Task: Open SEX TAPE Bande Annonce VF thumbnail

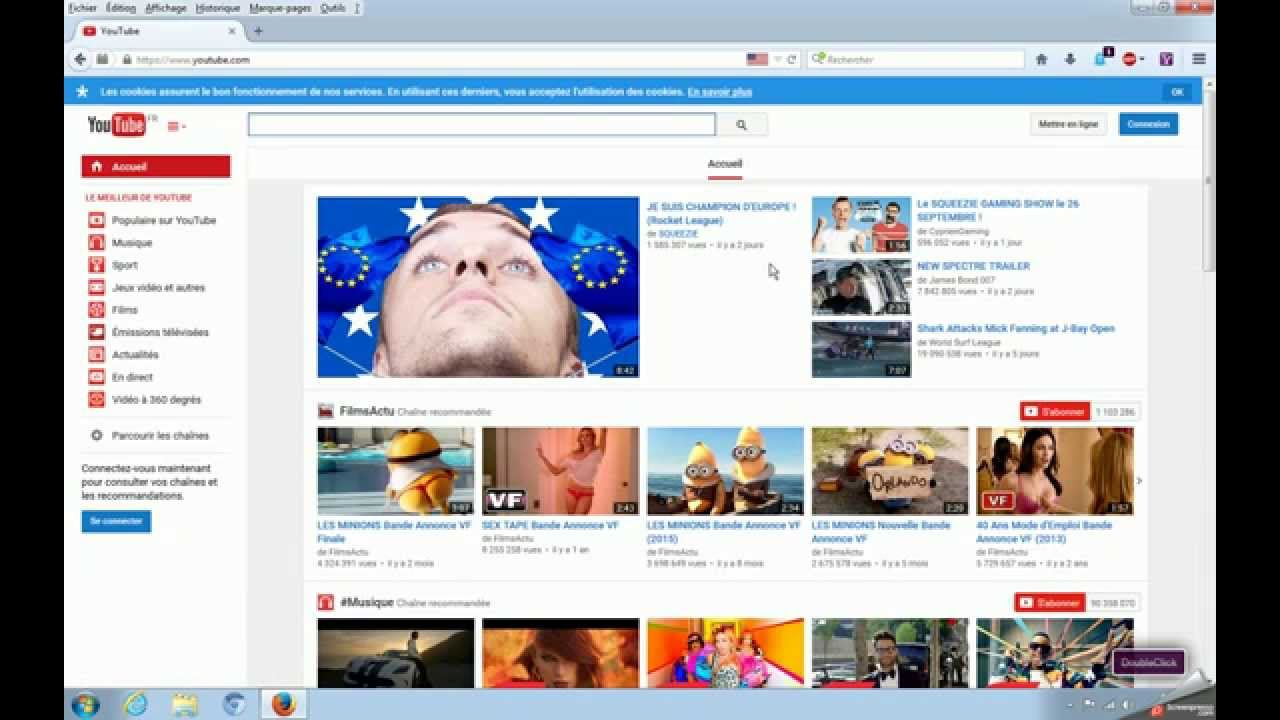Action: point(560,471)
